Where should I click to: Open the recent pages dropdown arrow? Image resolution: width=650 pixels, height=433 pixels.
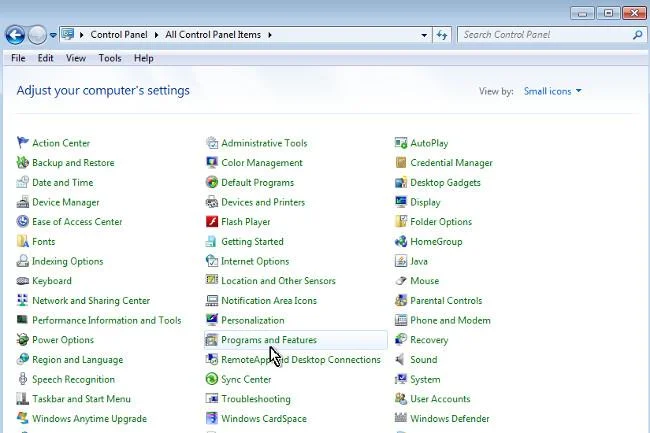53,35
